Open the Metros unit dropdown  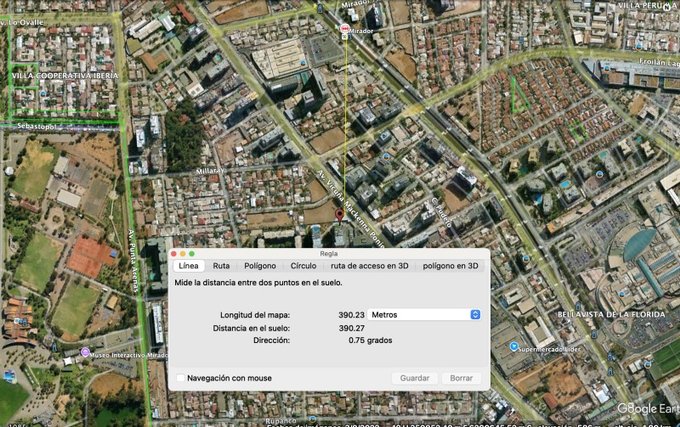pos(425,314)
